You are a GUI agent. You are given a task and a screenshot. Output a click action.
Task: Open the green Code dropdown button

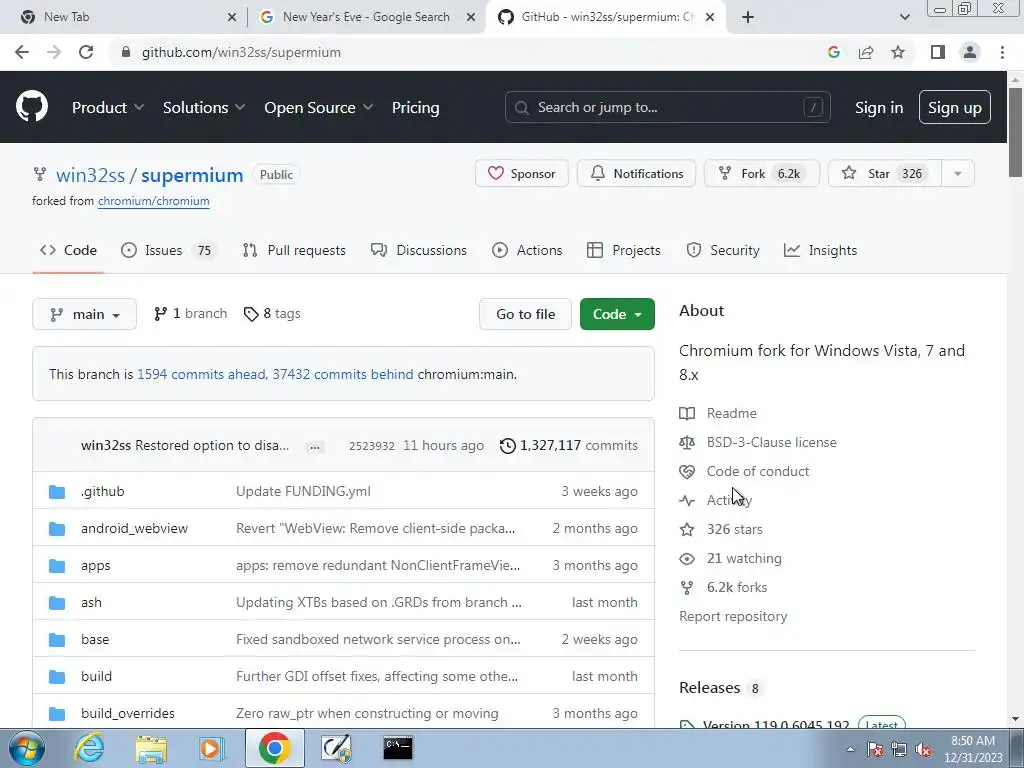pos(617,314)
